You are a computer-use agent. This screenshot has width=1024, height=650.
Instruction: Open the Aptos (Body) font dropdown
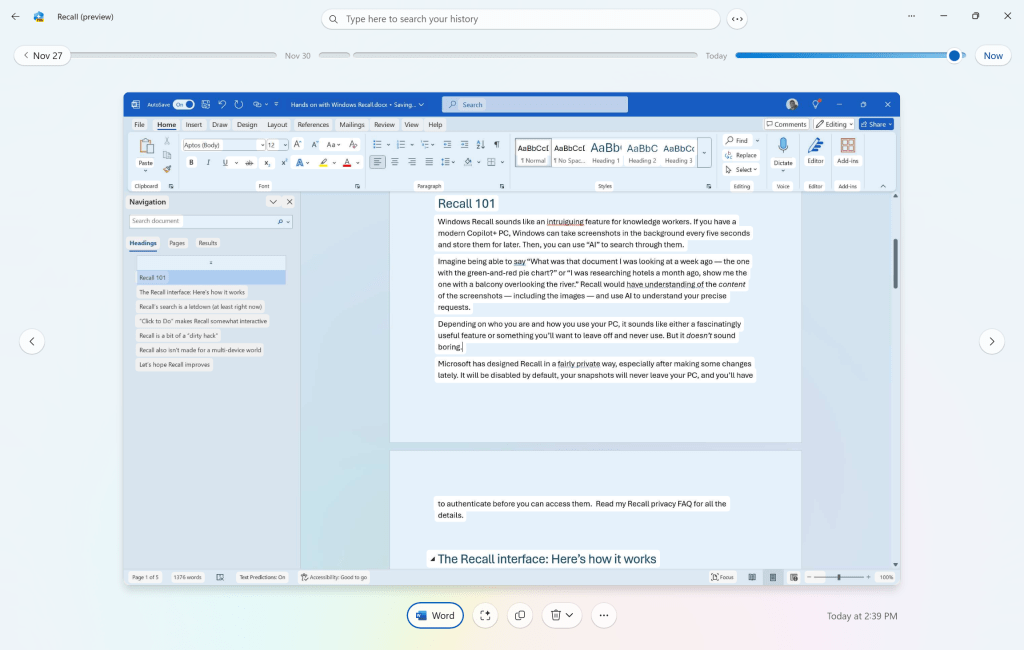(x=224, y=145)
